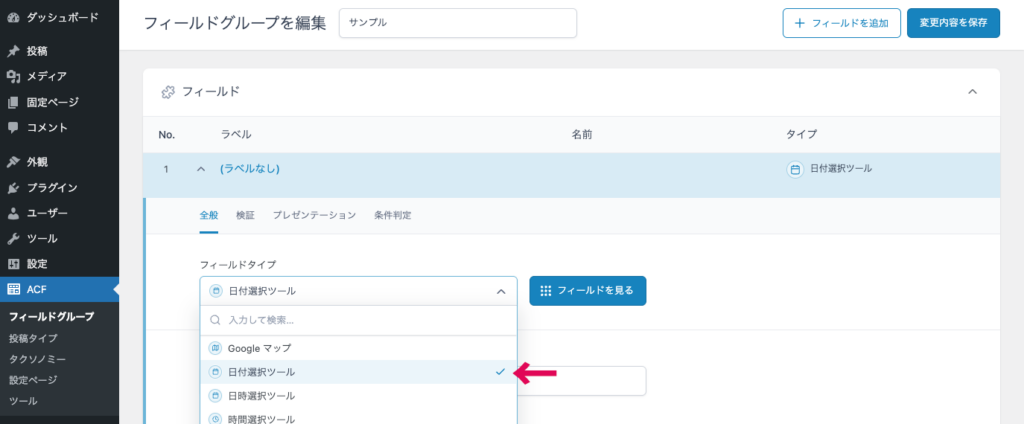Click the wrench icon beside ツール
1024x424 pixels.
(x=13, y=239)
